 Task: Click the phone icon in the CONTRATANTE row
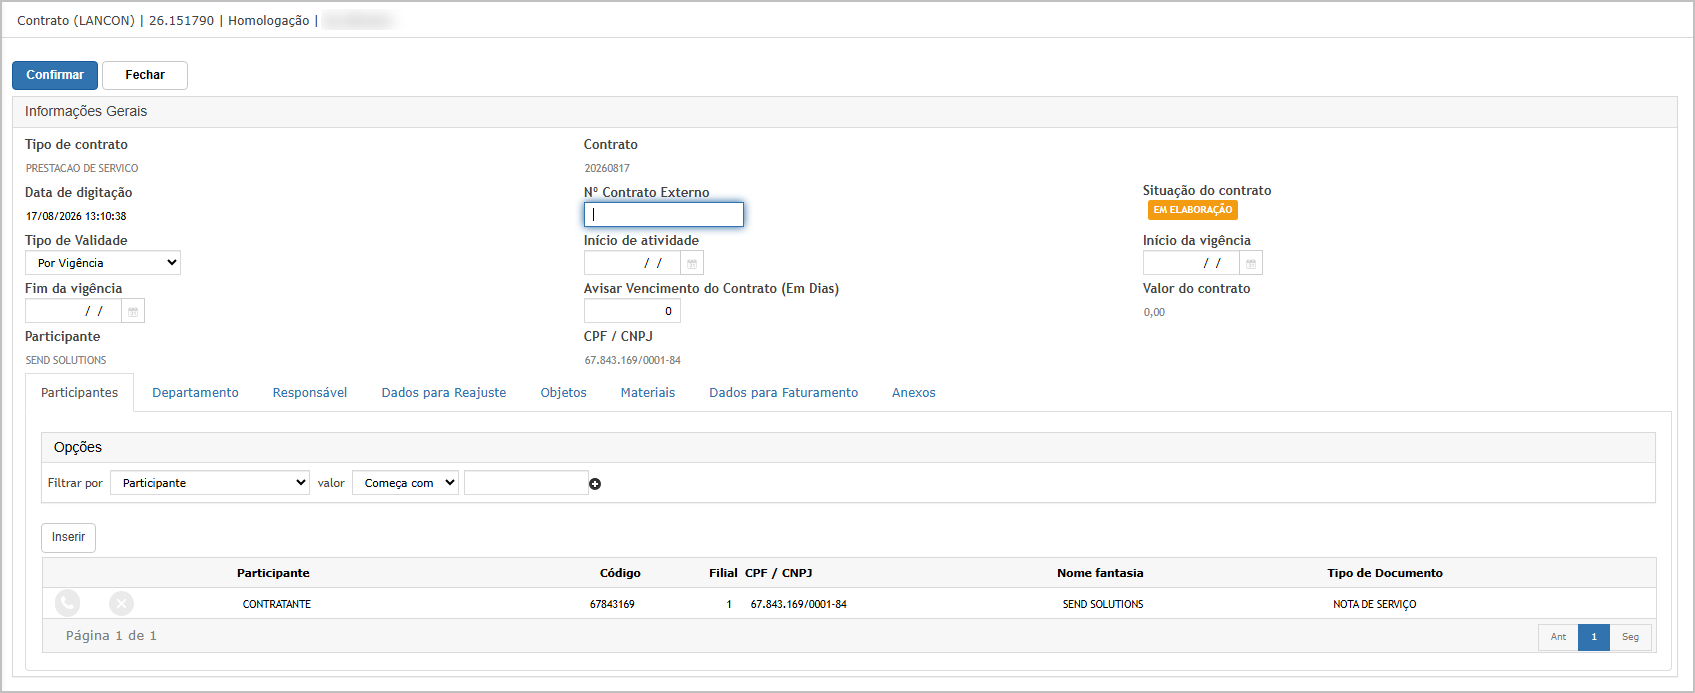(x=67, y=603)
